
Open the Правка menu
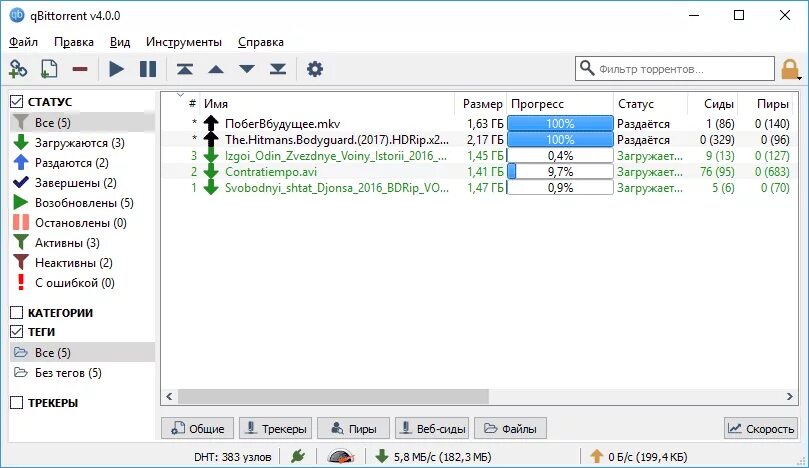click(74, 42)
